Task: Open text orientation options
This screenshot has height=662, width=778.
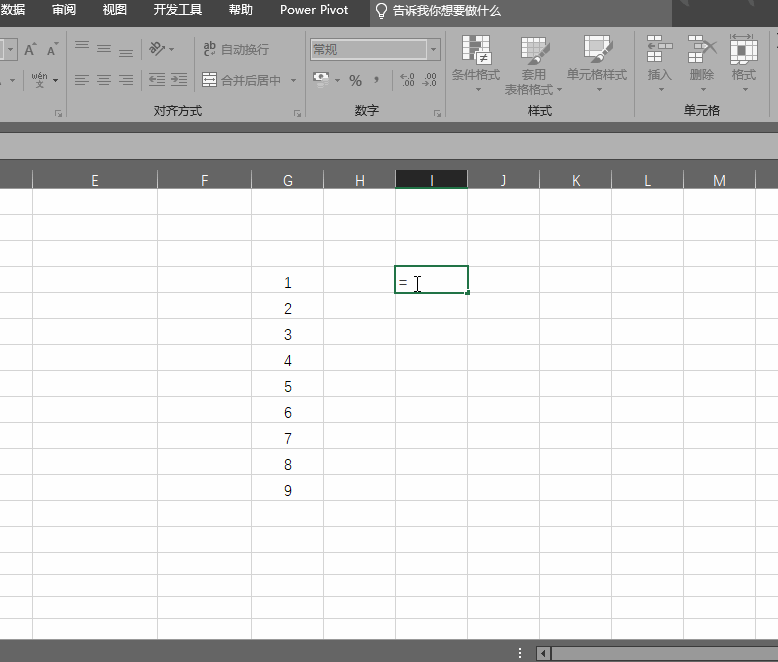Action: (161, 49)
